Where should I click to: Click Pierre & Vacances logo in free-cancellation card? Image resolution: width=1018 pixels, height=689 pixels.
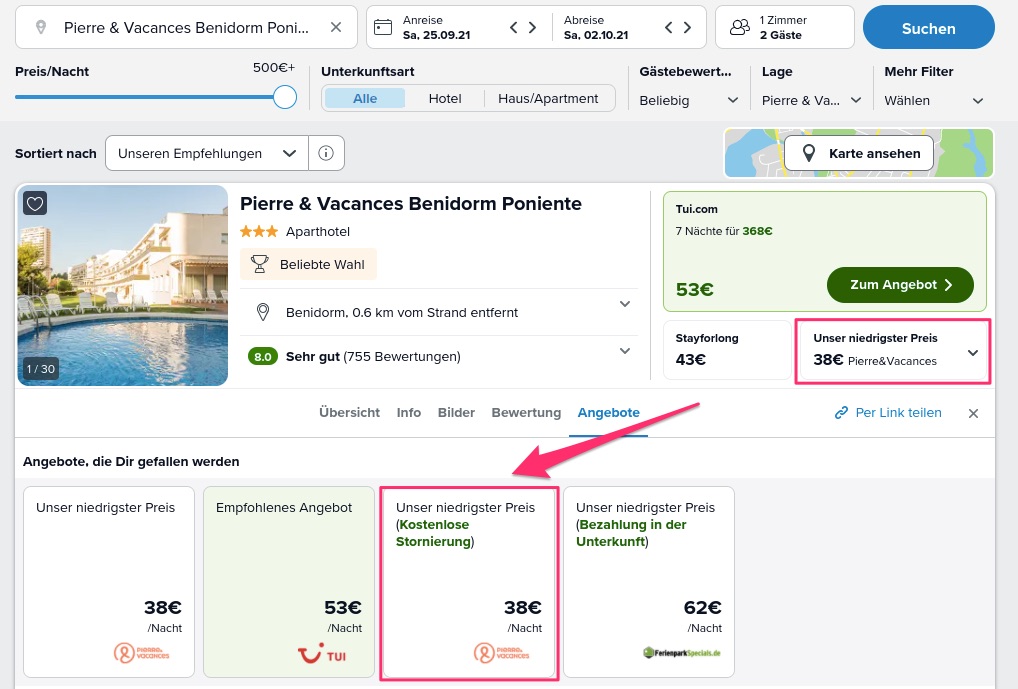pyautogui.click(x=501, y=652)
